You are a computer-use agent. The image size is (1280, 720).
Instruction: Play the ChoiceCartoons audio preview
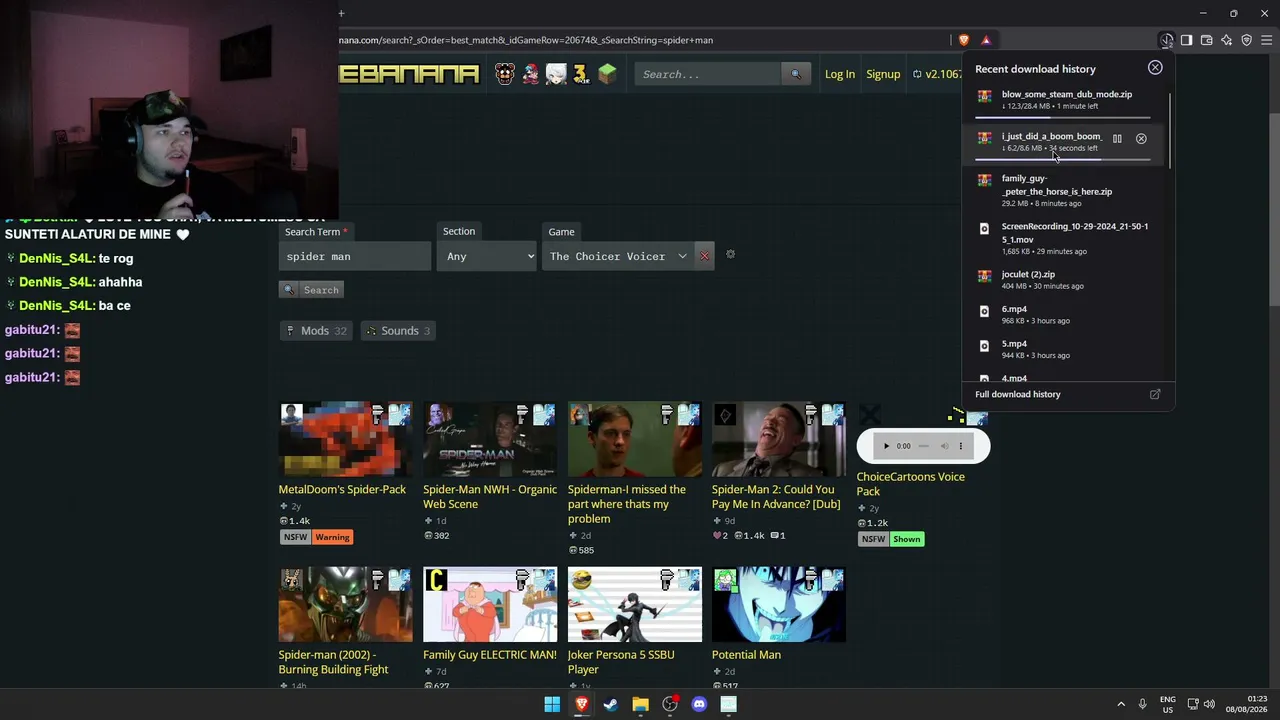click(x=885, y=446)
